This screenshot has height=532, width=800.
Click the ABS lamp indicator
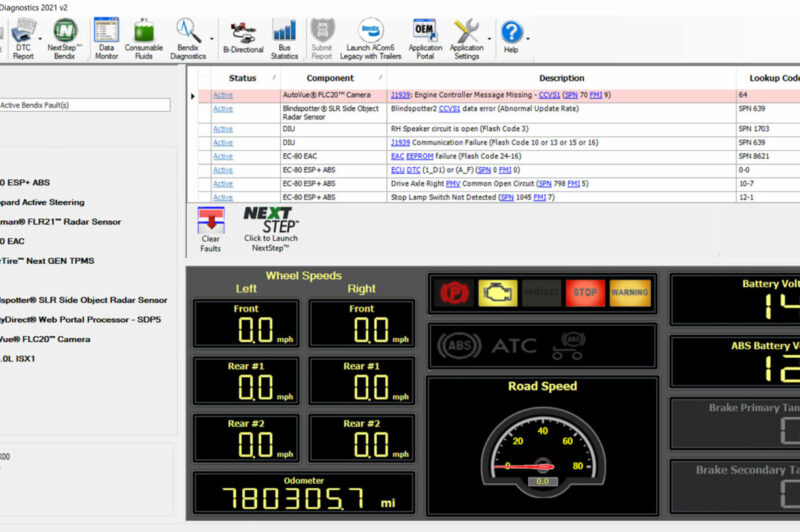459,346
